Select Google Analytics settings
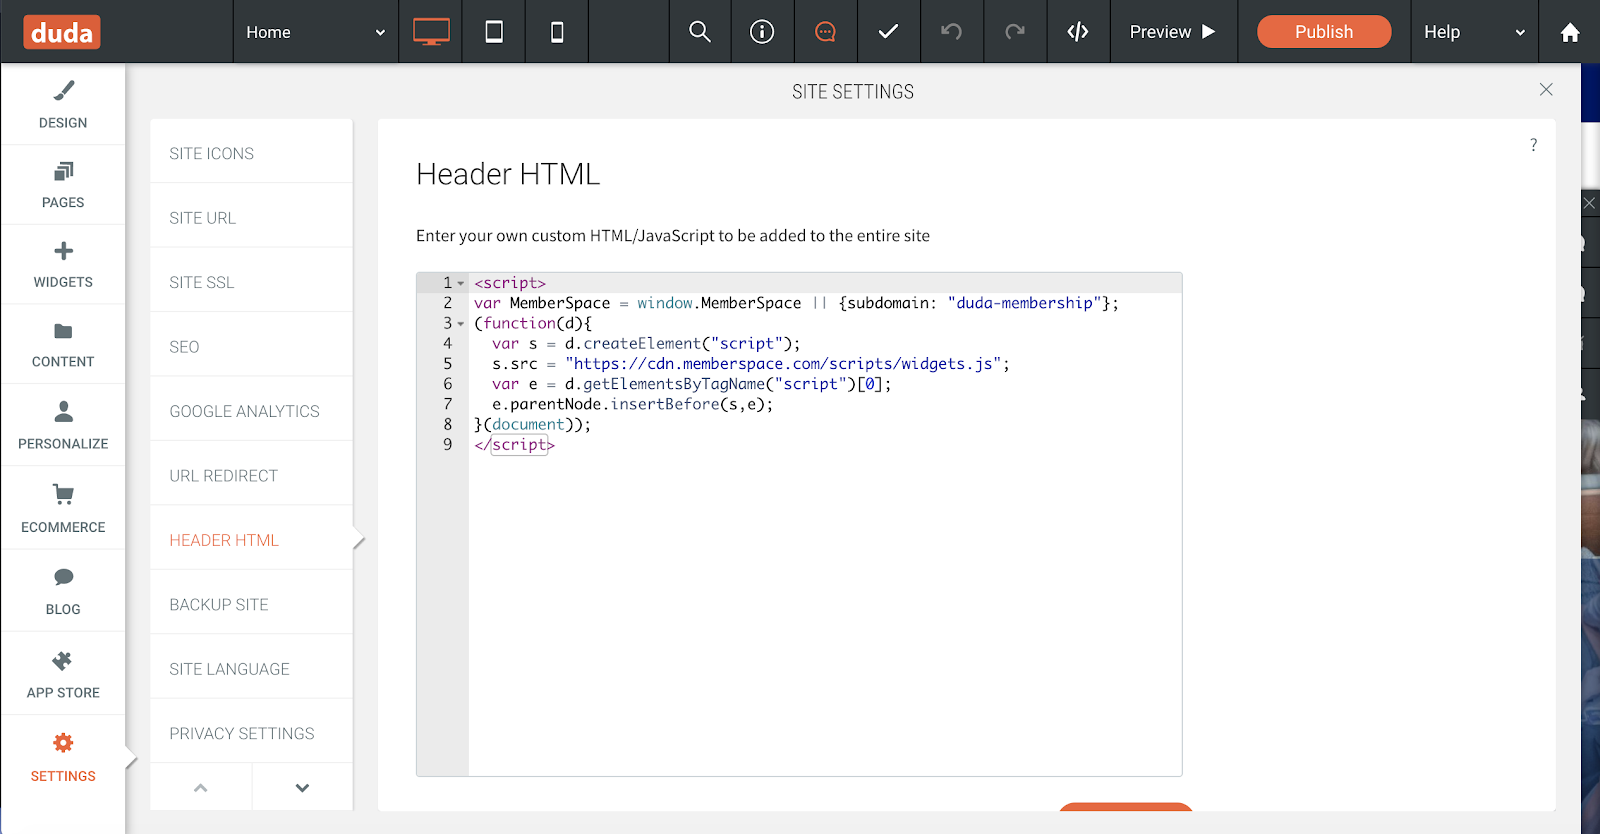Viewport: 1600px width, 834px height. [x=251, y=411]
